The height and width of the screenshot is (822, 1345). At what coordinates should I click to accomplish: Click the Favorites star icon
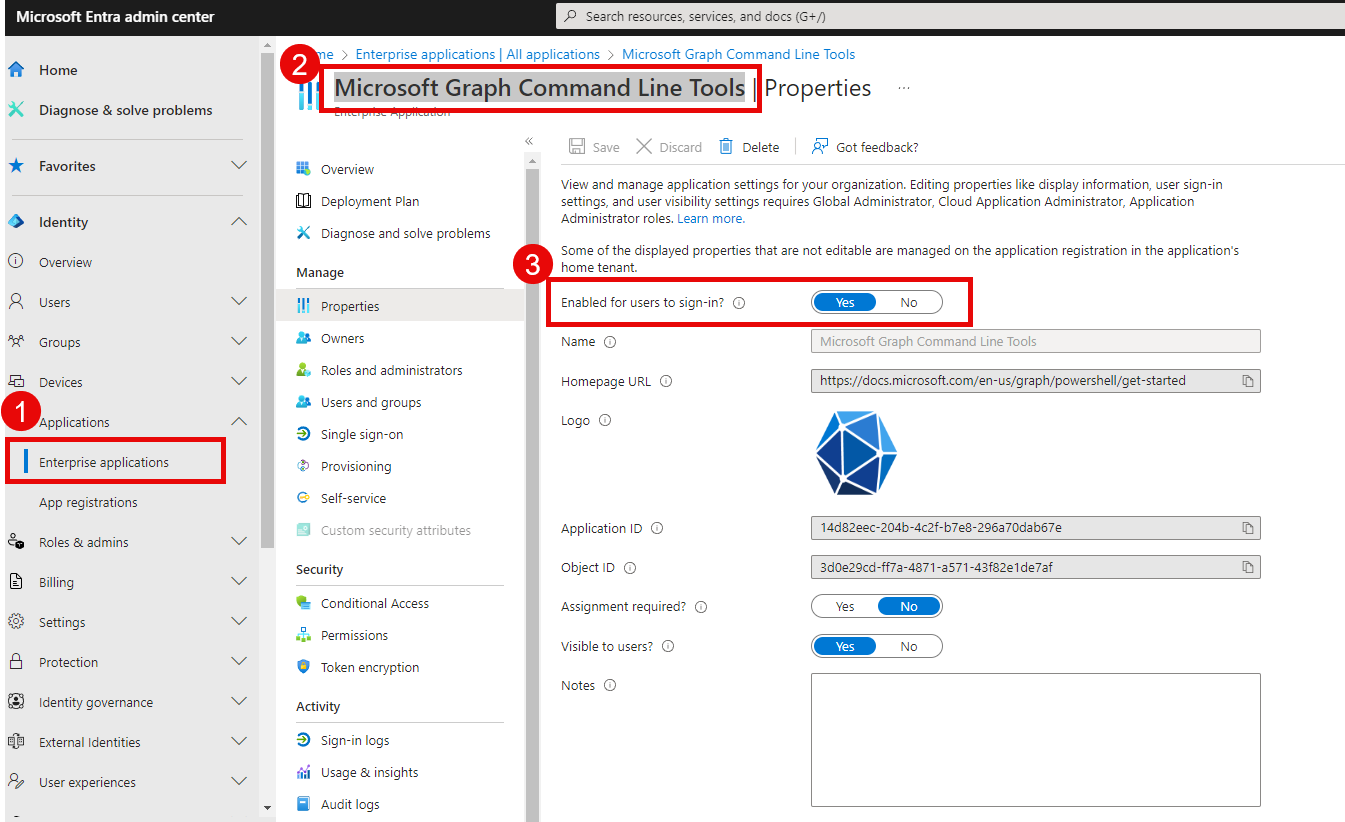16,166
